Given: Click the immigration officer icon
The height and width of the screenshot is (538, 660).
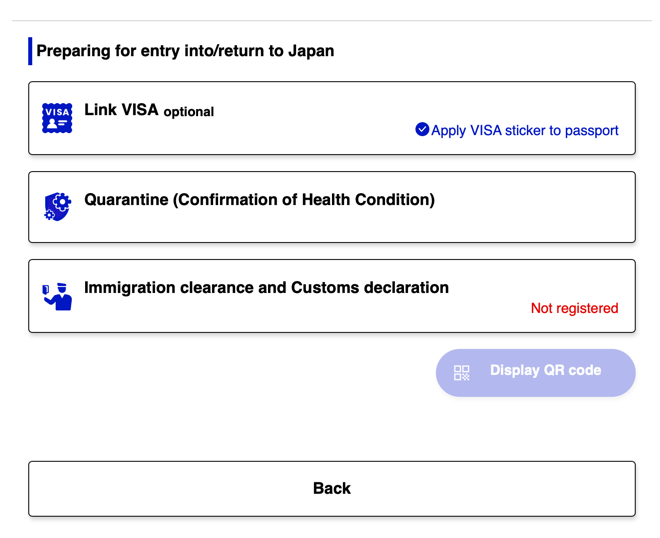Looking at the screenshot, I should point(57,295).
